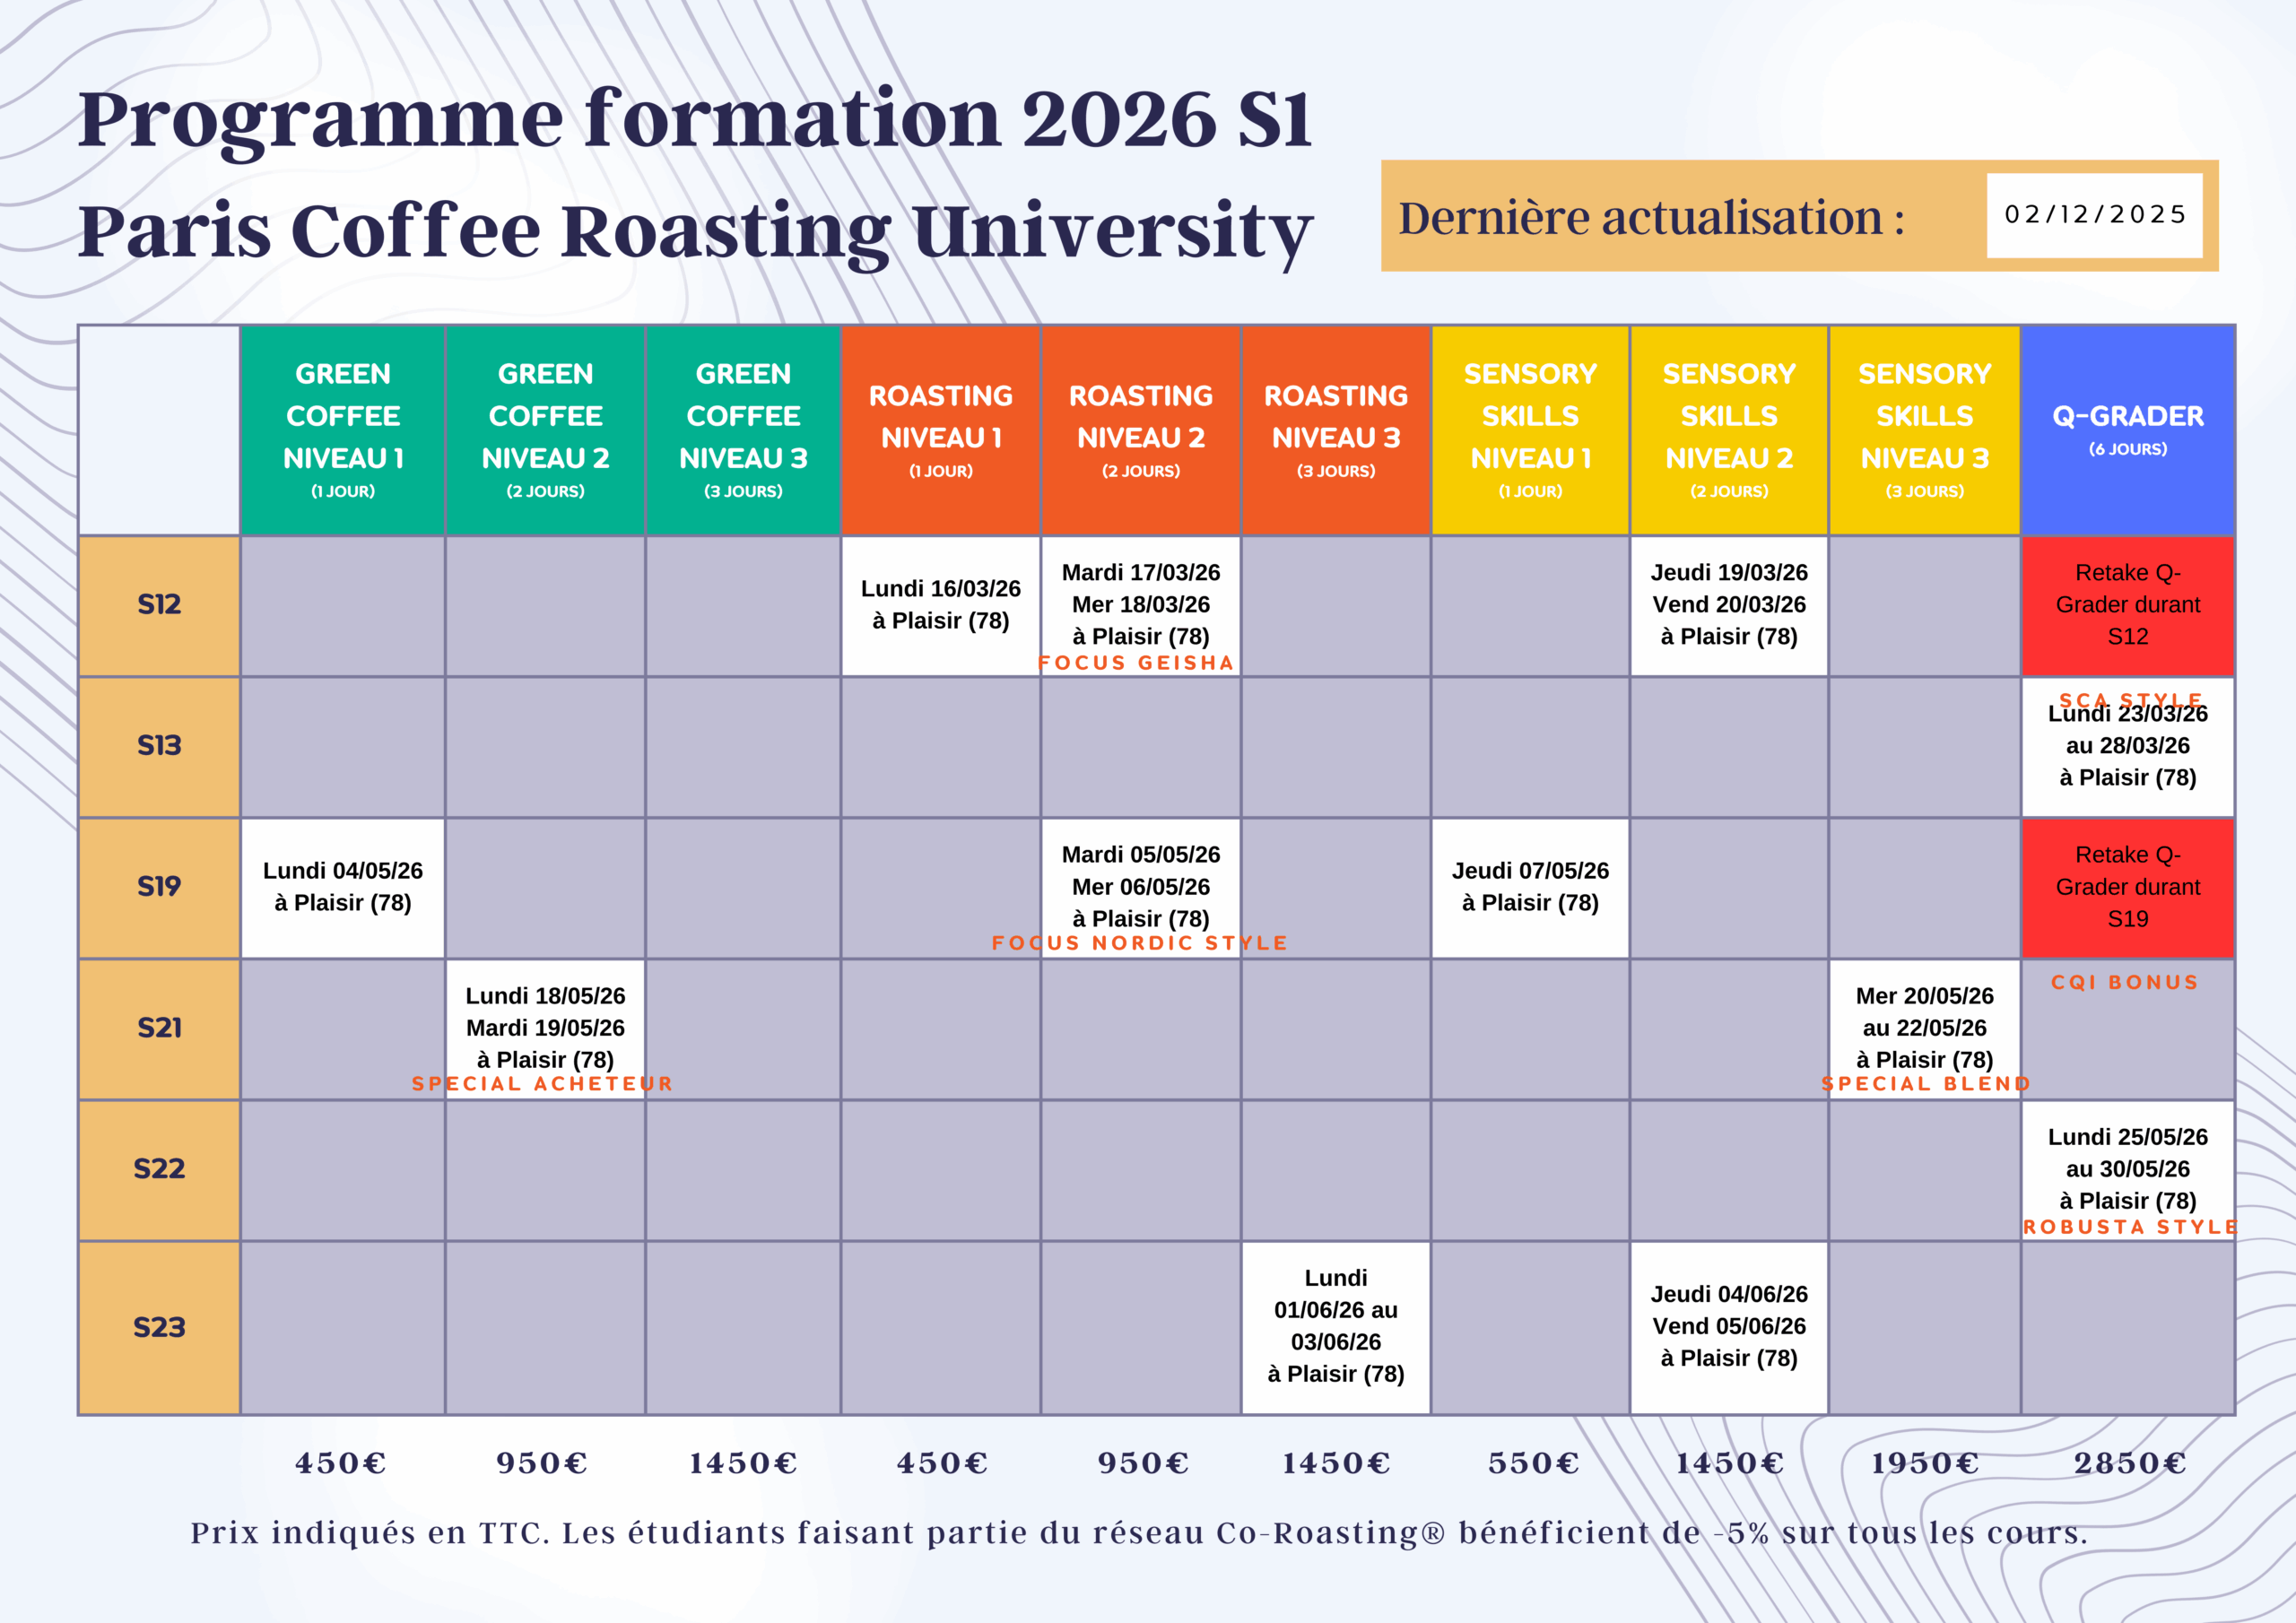Select the Green Coffee Niveau 3 column header

click(x=743, y=430)
